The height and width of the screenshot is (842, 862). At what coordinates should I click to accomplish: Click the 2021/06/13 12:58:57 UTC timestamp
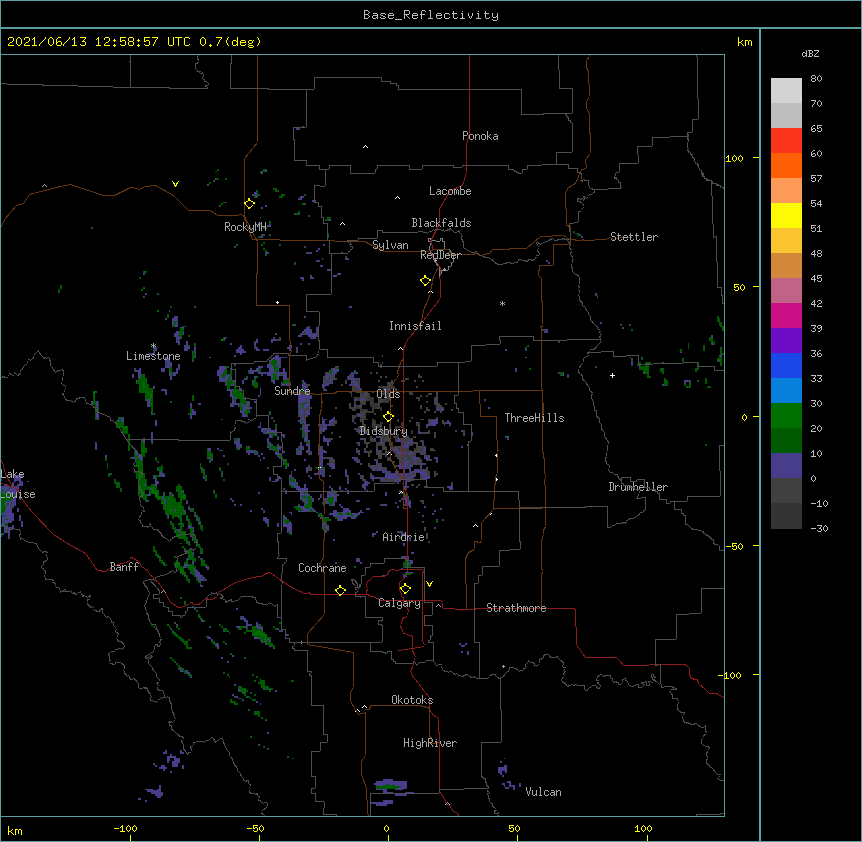pos(99,42)
